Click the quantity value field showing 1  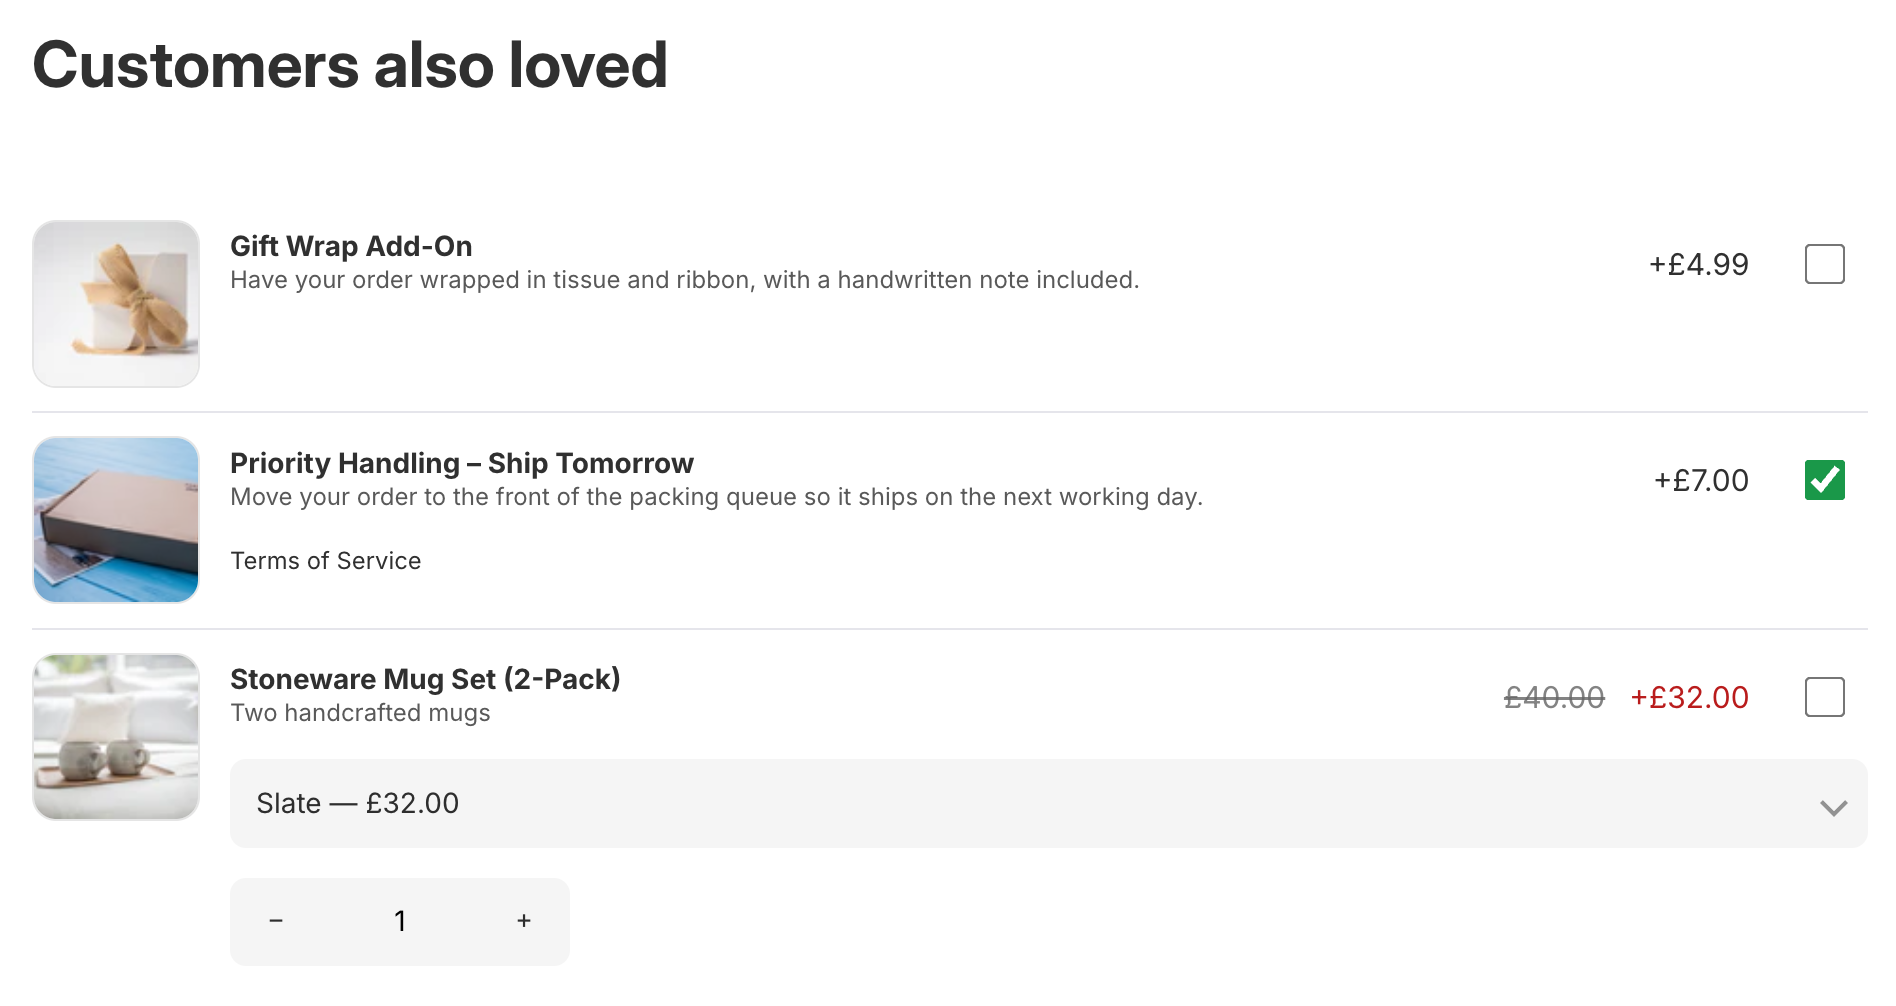[400, 921]
